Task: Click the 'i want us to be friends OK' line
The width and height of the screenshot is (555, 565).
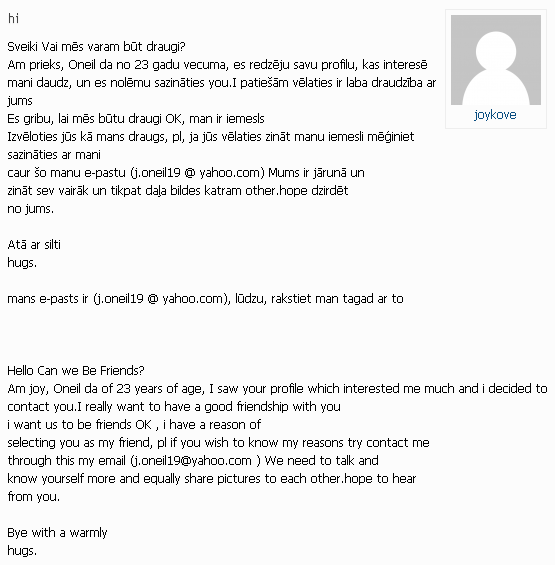Action: coord(134,424)
